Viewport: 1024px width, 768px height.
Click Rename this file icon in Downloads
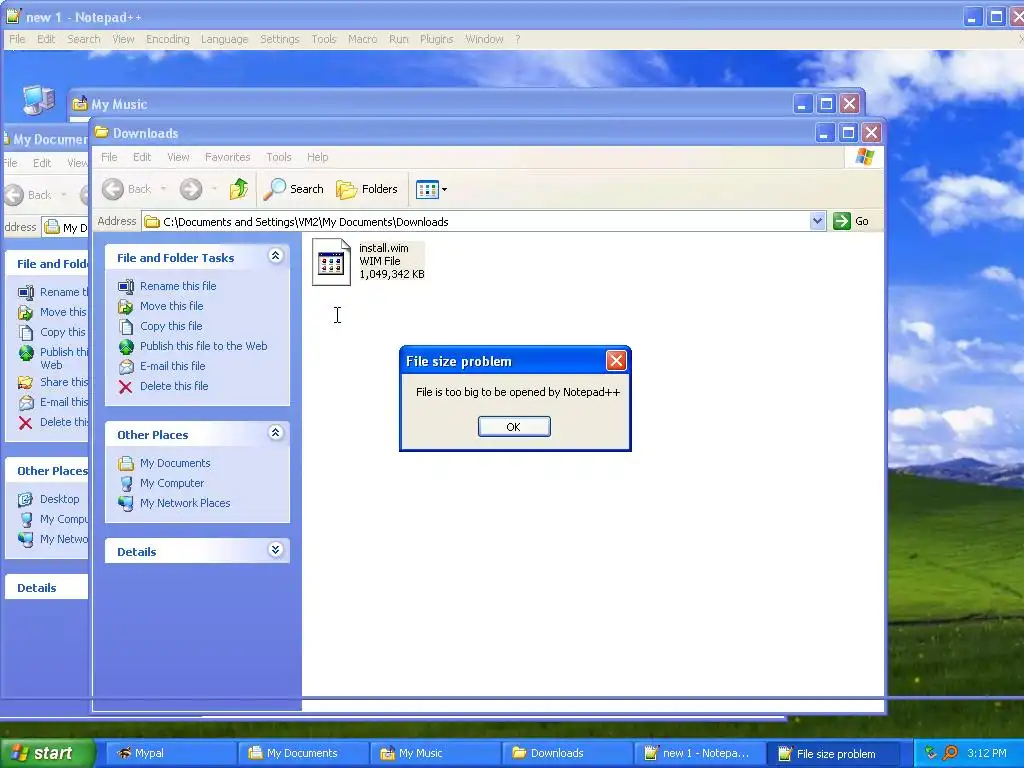pyautogui.click(x=126, y=286)
